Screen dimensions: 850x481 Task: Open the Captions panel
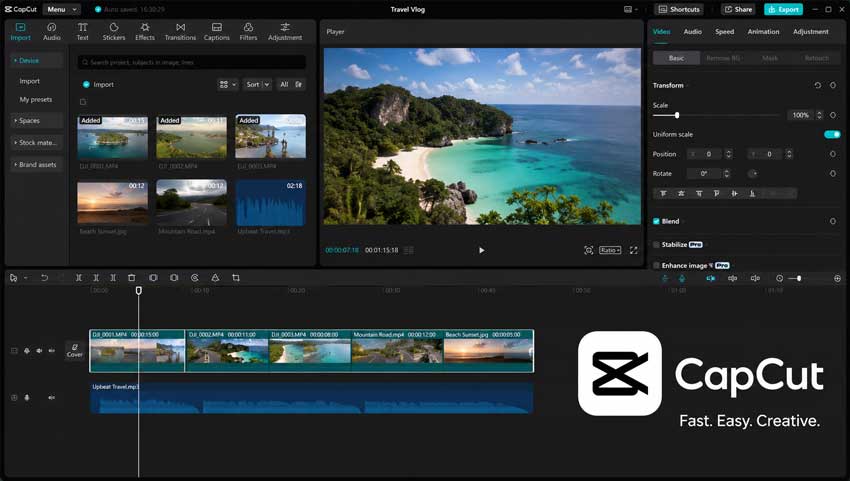[217, 31]
